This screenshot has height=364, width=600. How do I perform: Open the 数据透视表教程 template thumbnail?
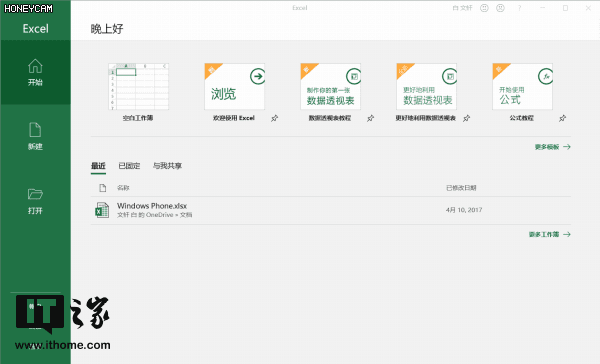330,87
